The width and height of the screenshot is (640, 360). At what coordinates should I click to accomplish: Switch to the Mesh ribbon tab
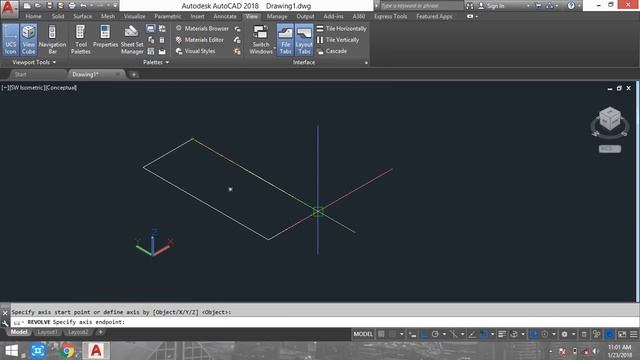(108, 16)
